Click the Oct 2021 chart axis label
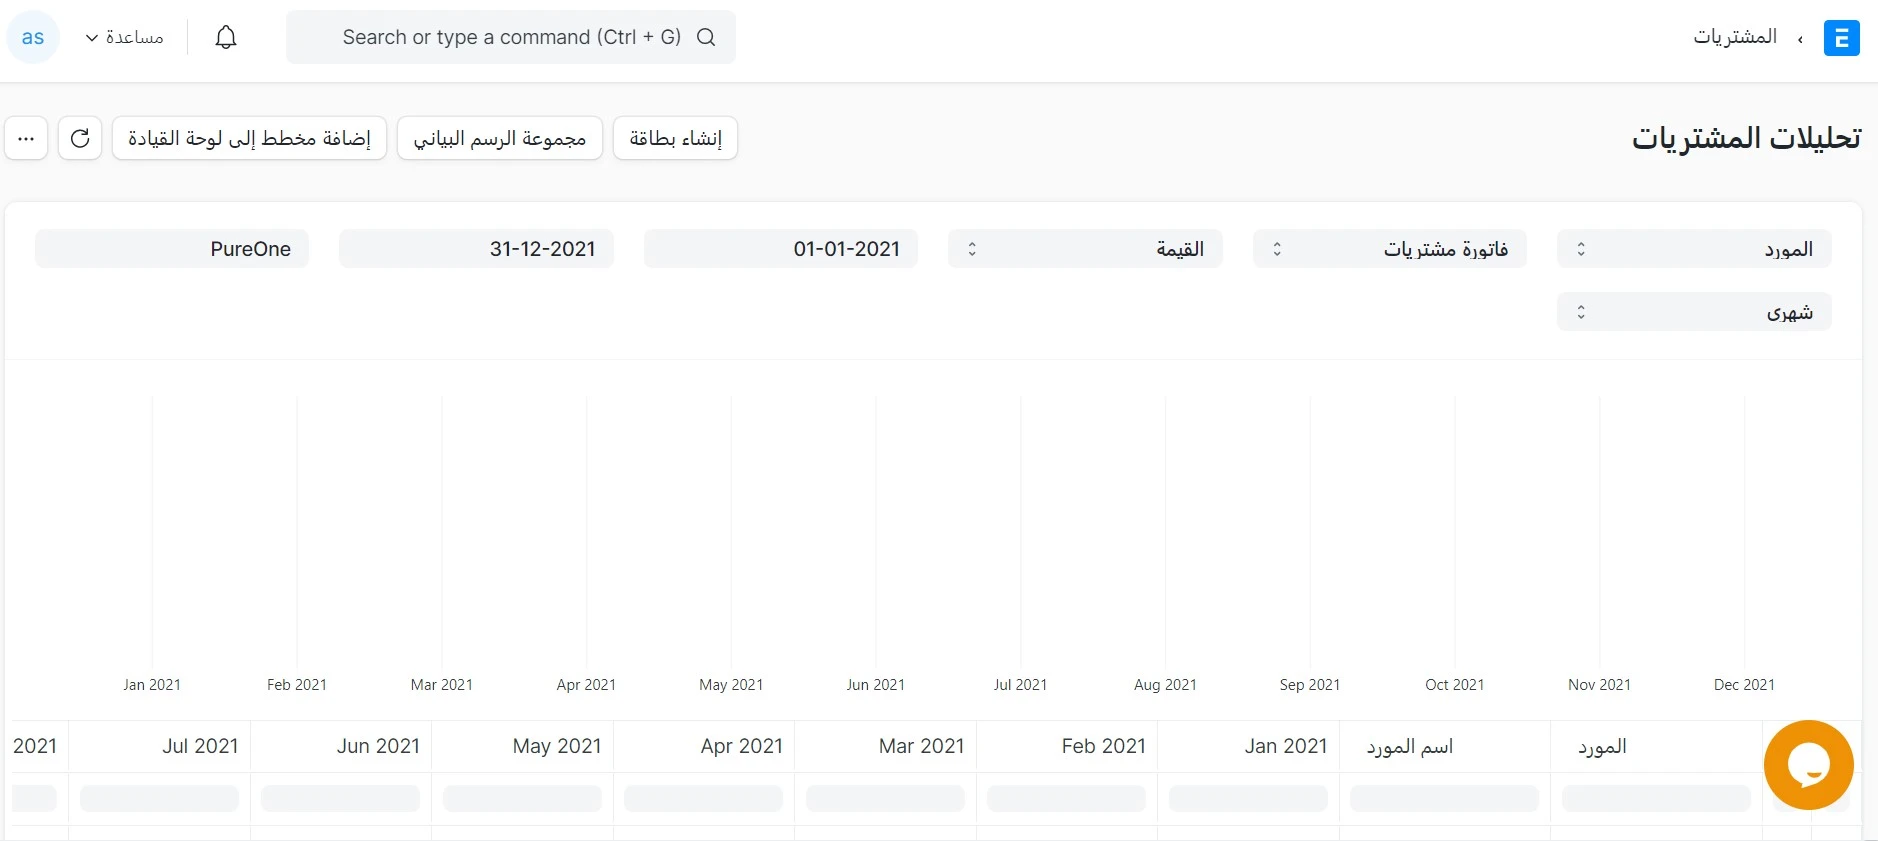1878x841 pixels. [1454, 685]
